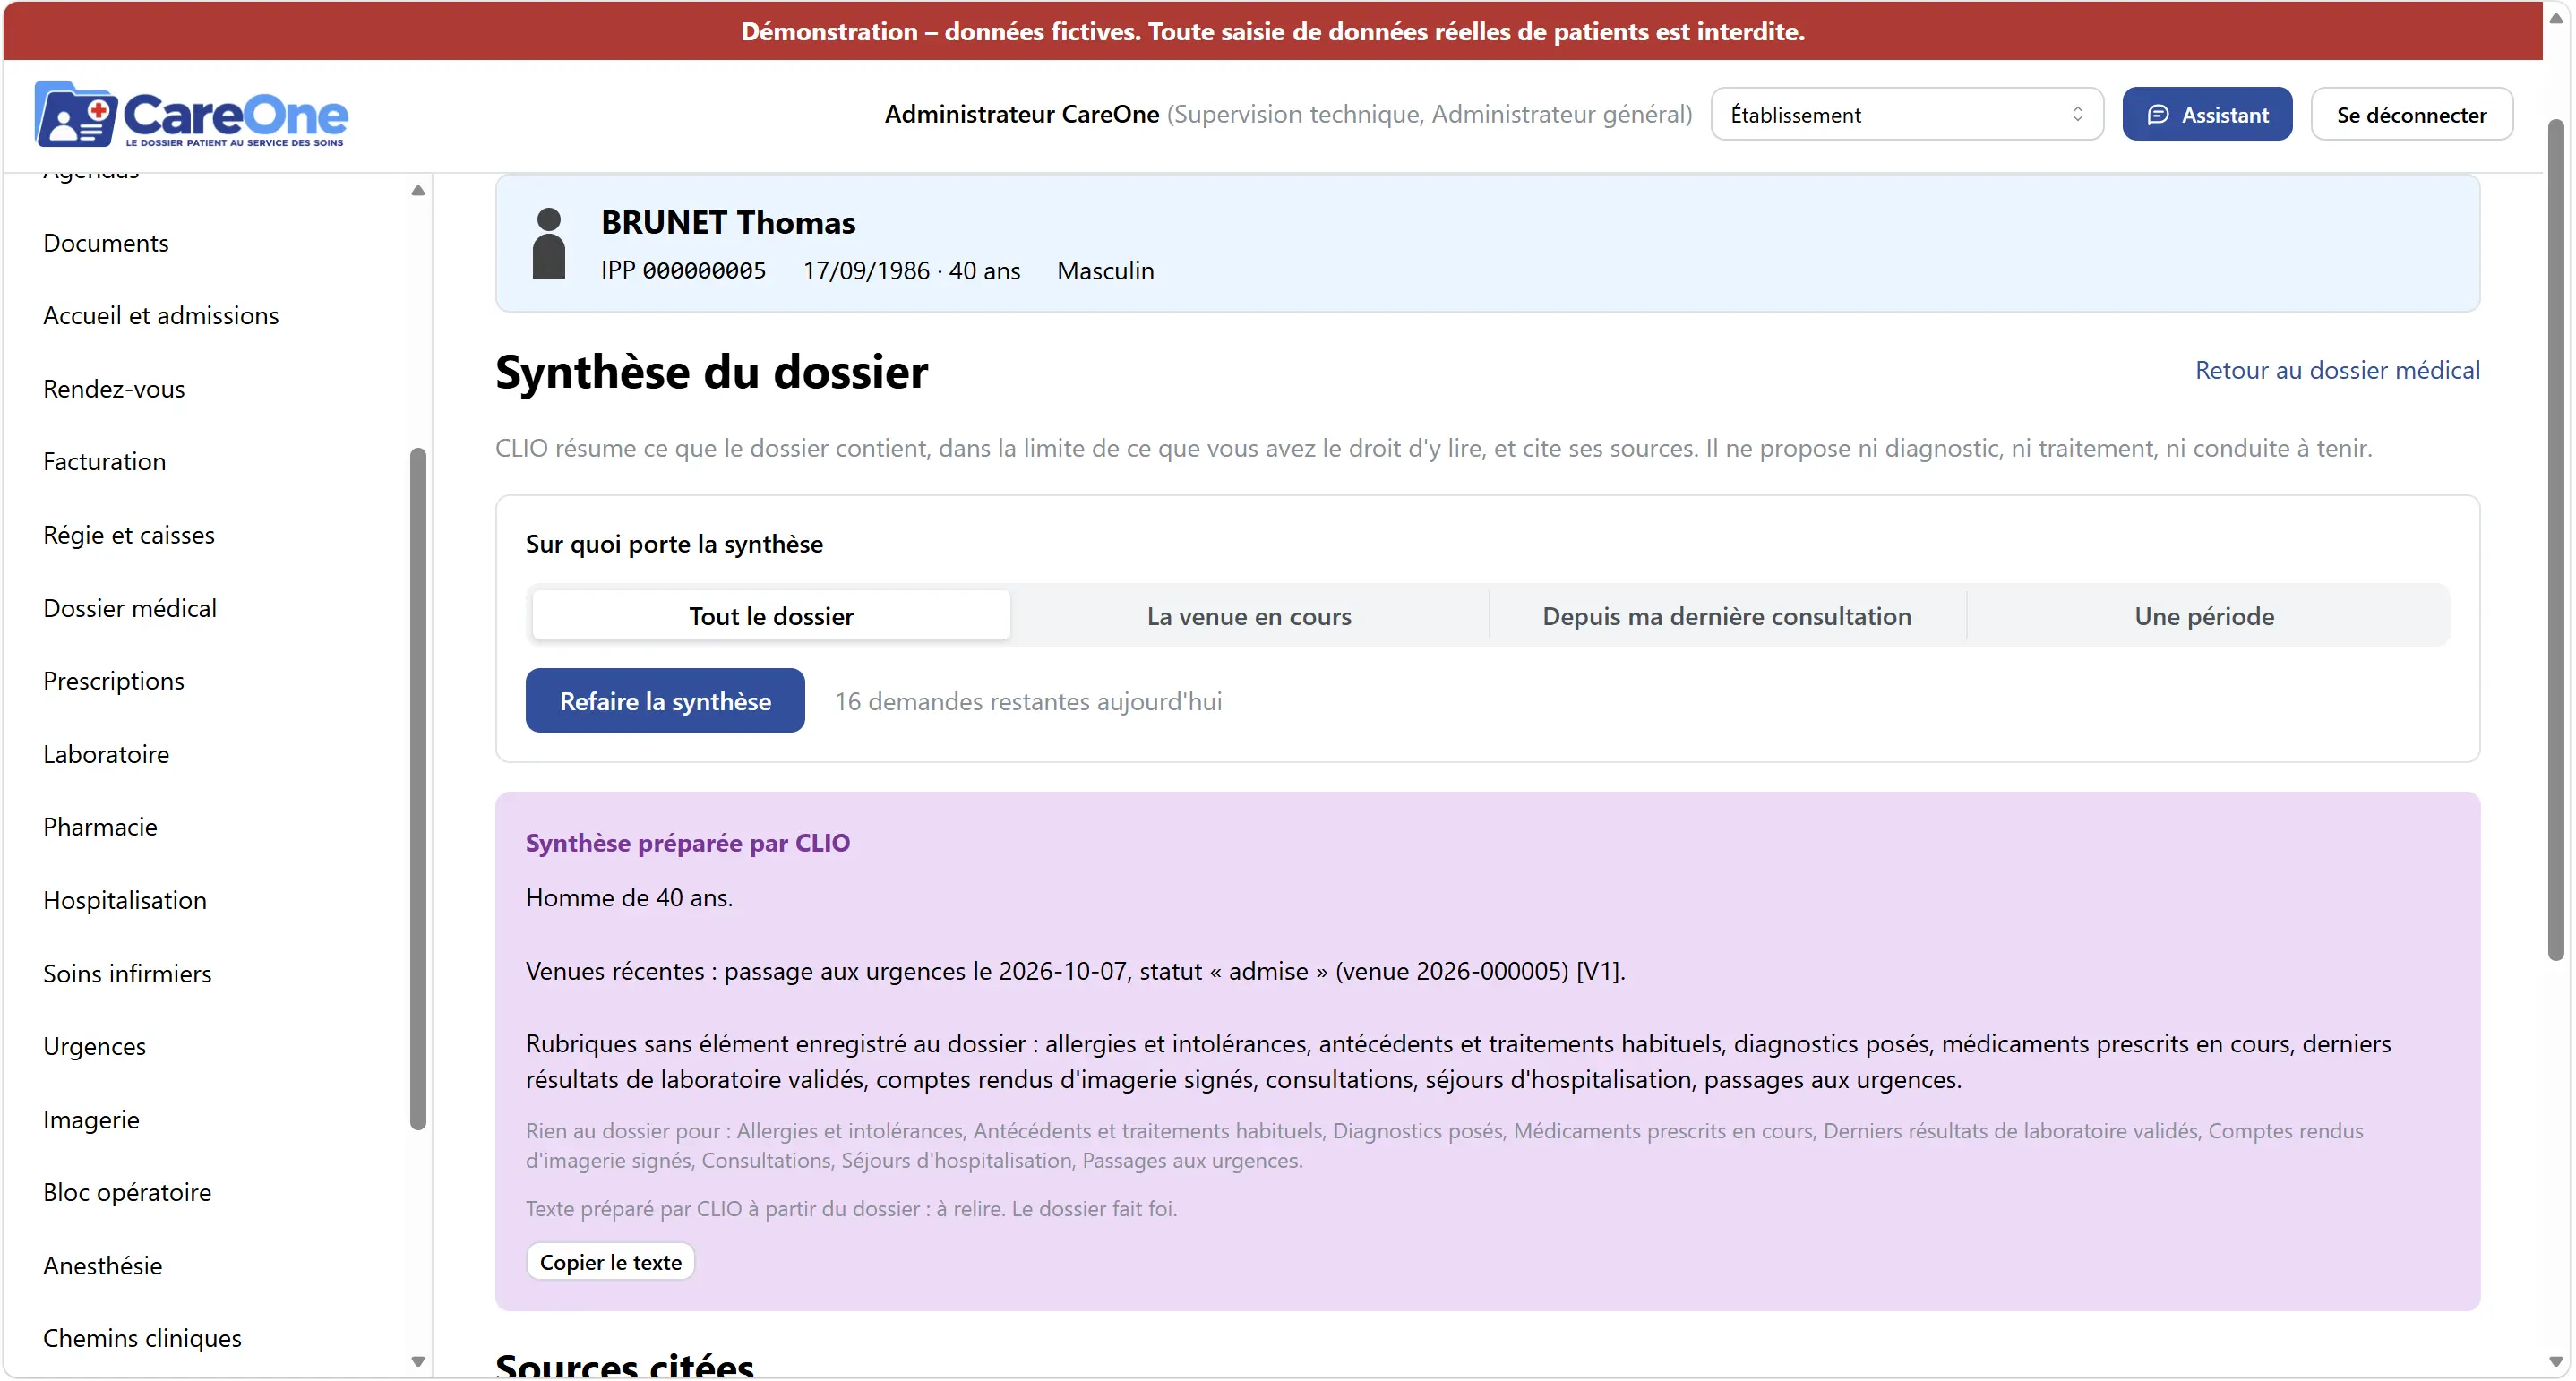Click 'Homme de 40 ans.' line
Image resolution: width=2576 pixels, height=1381 pixels.
click(629, 897)
